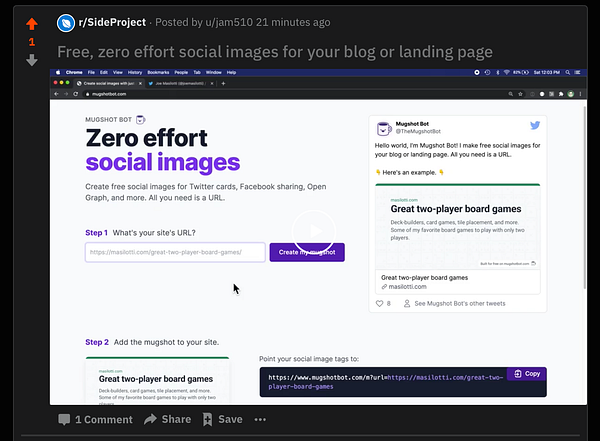Open the People menu

(181, 72)
